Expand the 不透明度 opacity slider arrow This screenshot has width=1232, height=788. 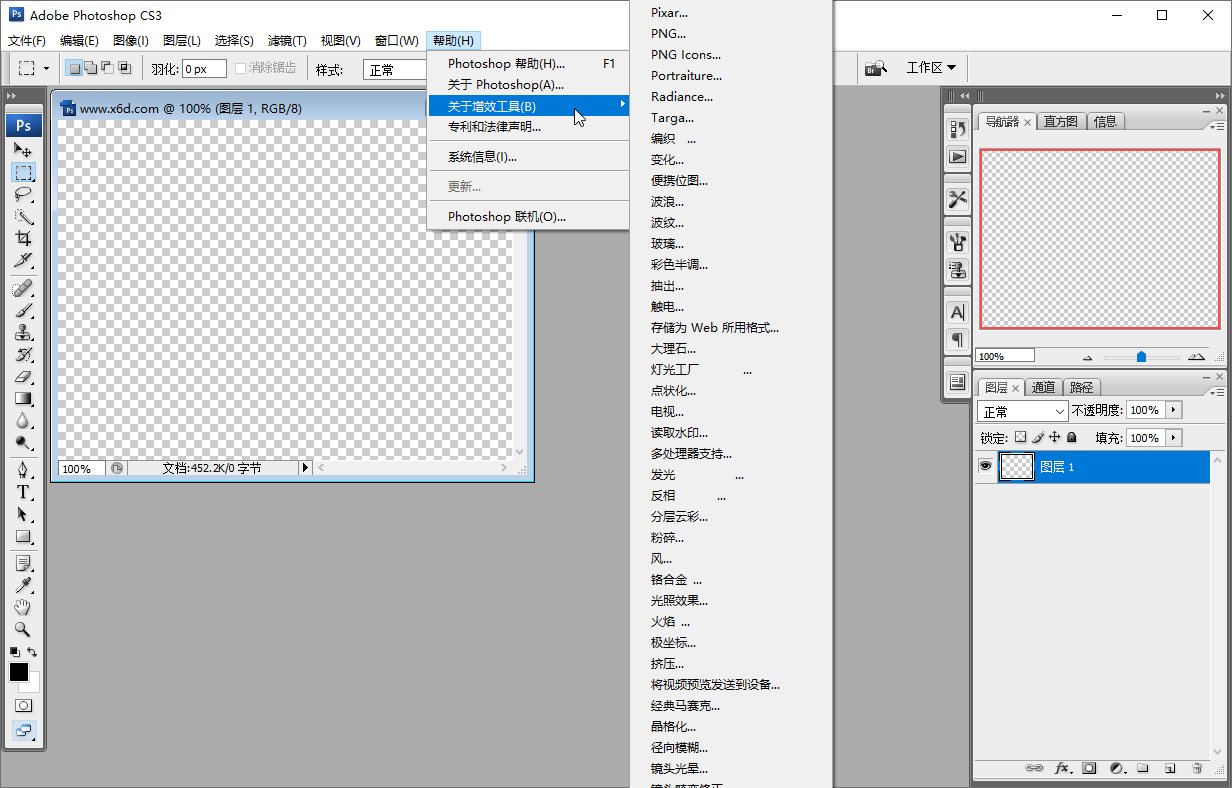(x=1174, y=411)
